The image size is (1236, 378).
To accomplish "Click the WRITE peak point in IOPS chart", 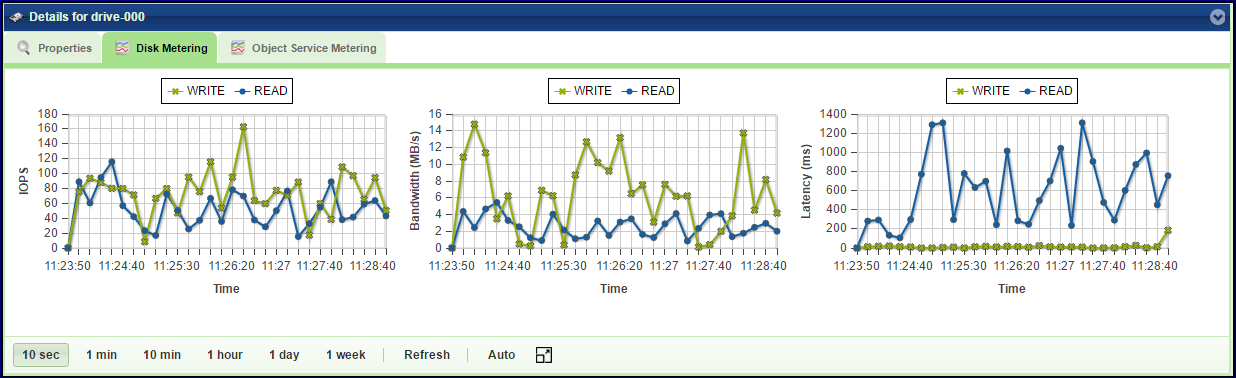I will click(x=243, y=127).
